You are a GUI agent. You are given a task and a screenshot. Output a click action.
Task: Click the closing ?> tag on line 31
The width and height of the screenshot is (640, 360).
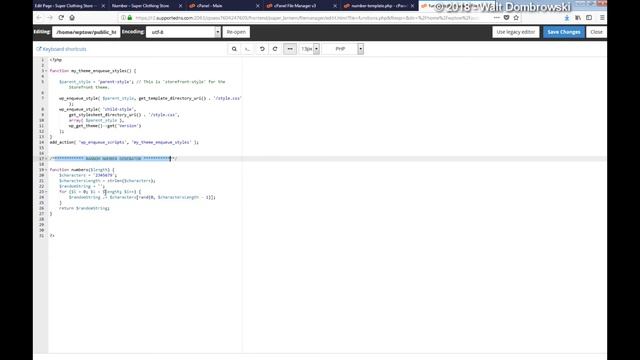click(52, 236)
